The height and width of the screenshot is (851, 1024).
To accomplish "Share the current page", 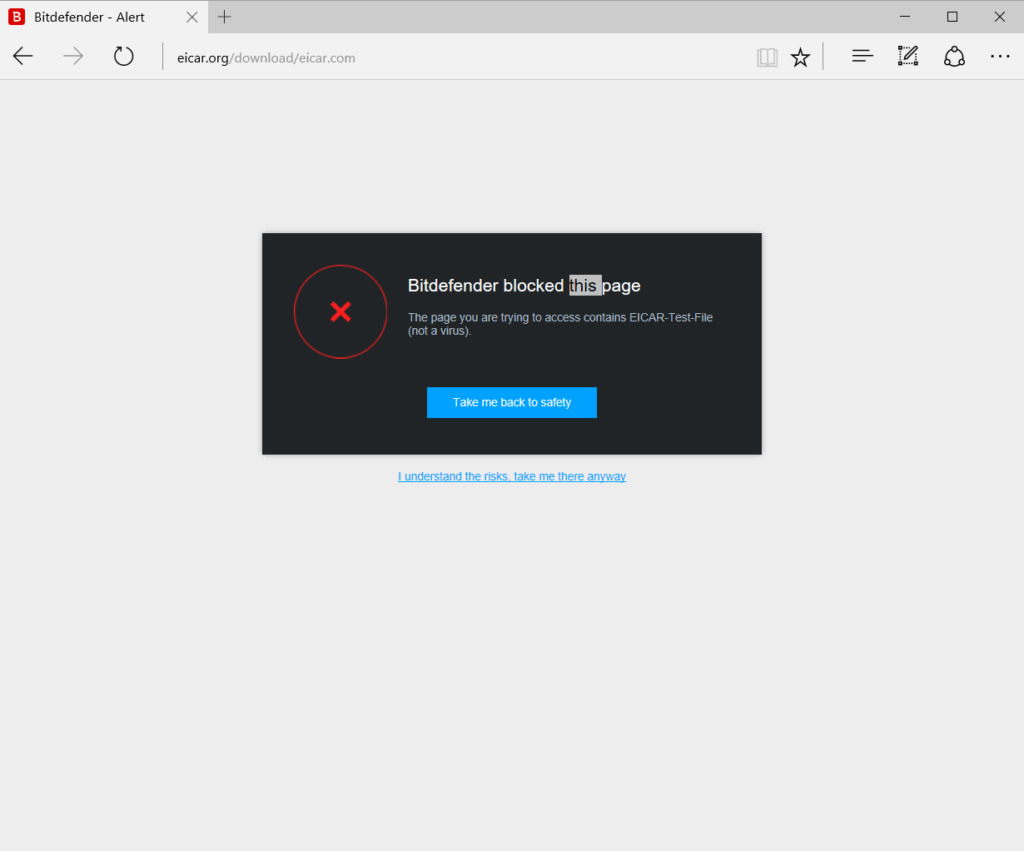I will (x=954, y=56).
